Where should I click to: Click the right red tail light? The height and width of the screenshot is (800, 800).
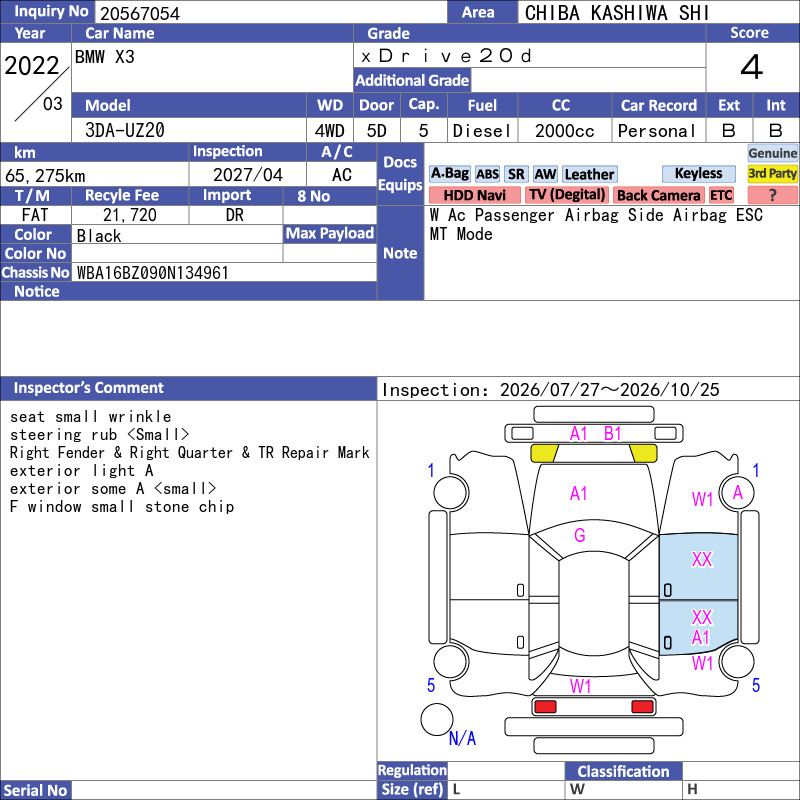642,707
